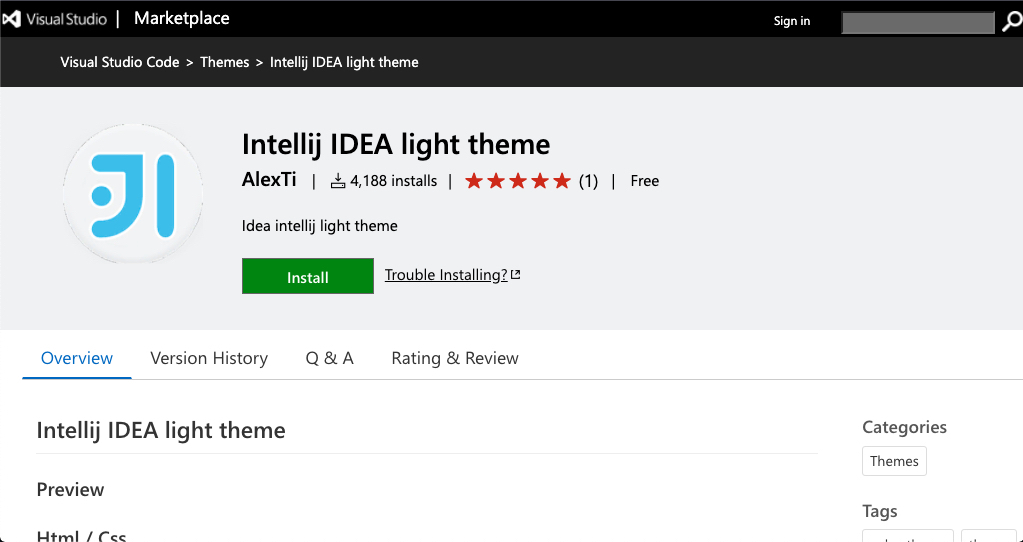Switch to the Overview tab
This screenshot has height=542, width=1023.
pyautogui.click(x=77, y=358)
